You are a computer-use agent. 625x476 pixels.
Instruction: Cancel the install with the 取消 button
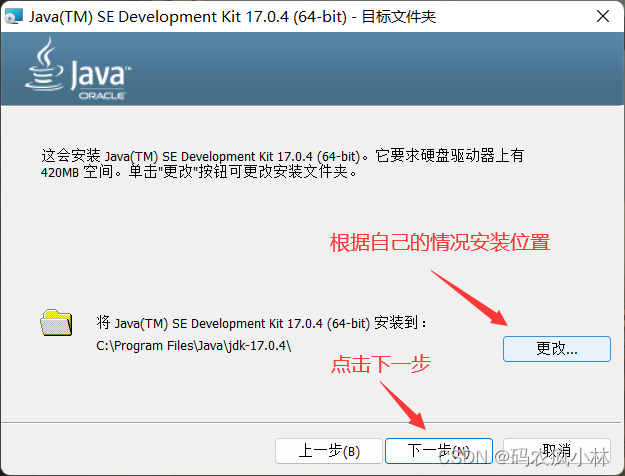coord(556,451)
